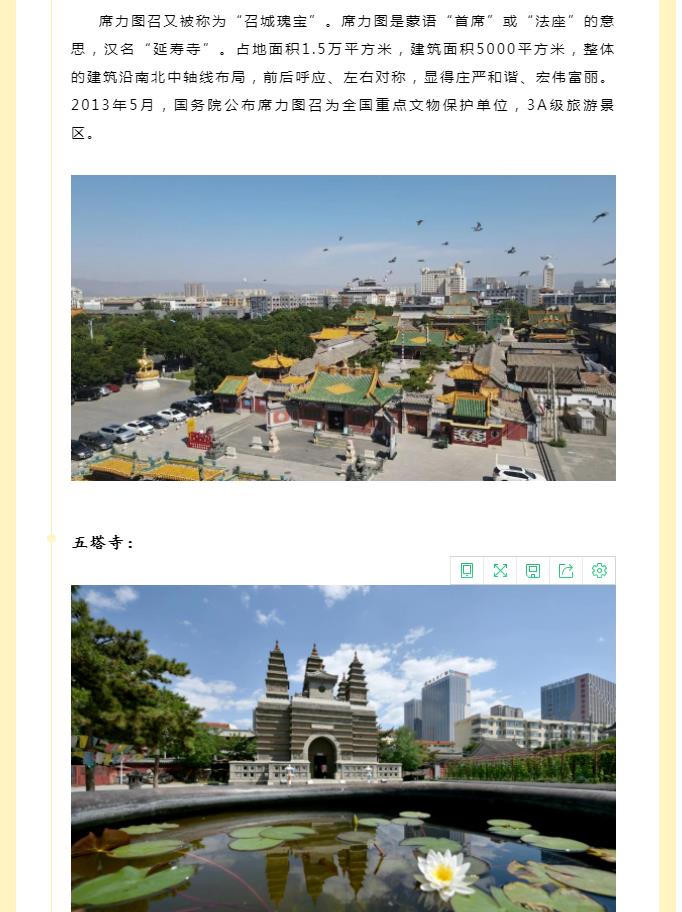This screenshot has height=912, width=682.
Task: Share the image via the export arrow icon
Action: coord(566,570)
